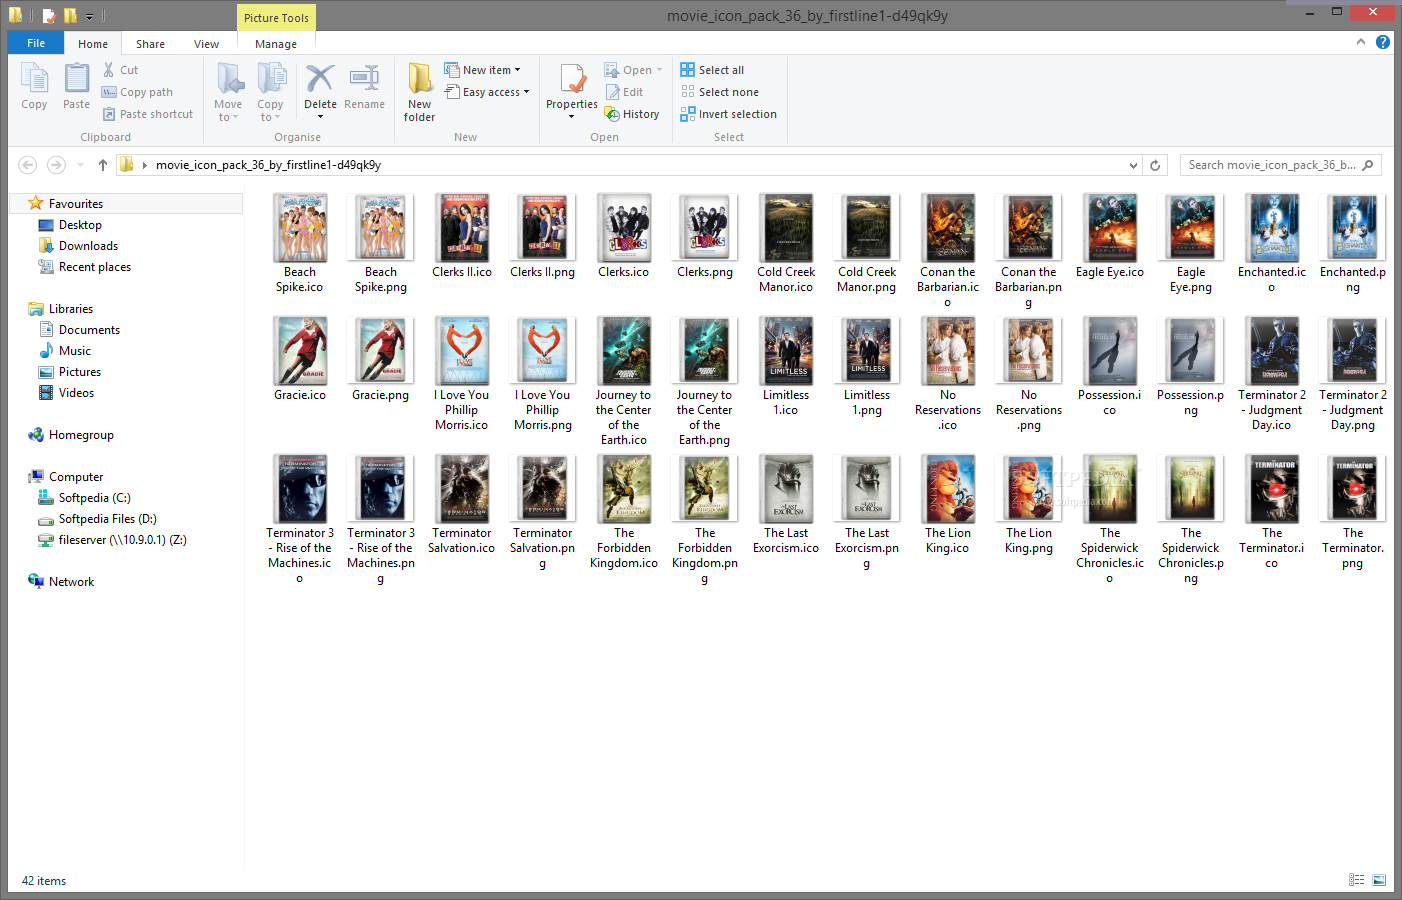This screenshot has width=1402, height=900.
Task: Click the Refresh button
Action: 1155,165
